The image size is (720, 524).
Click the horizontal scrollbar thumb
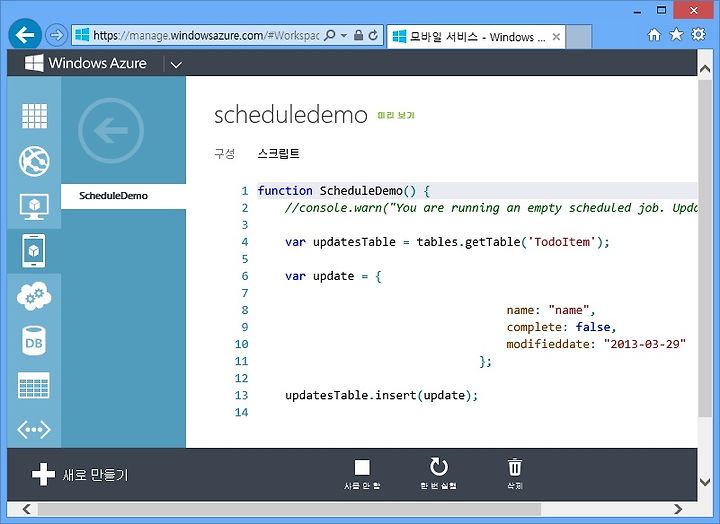[x=289, y=509]
